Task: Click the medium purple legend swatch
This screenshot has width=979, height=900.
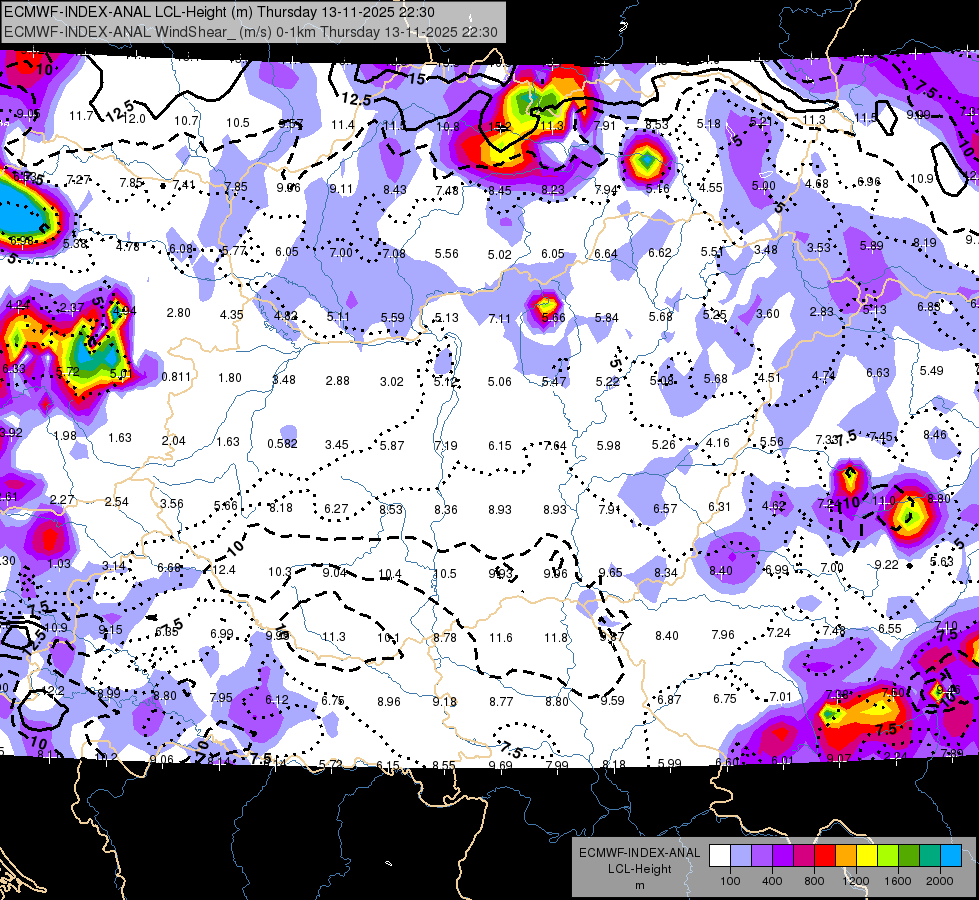Action: point(762,856)
